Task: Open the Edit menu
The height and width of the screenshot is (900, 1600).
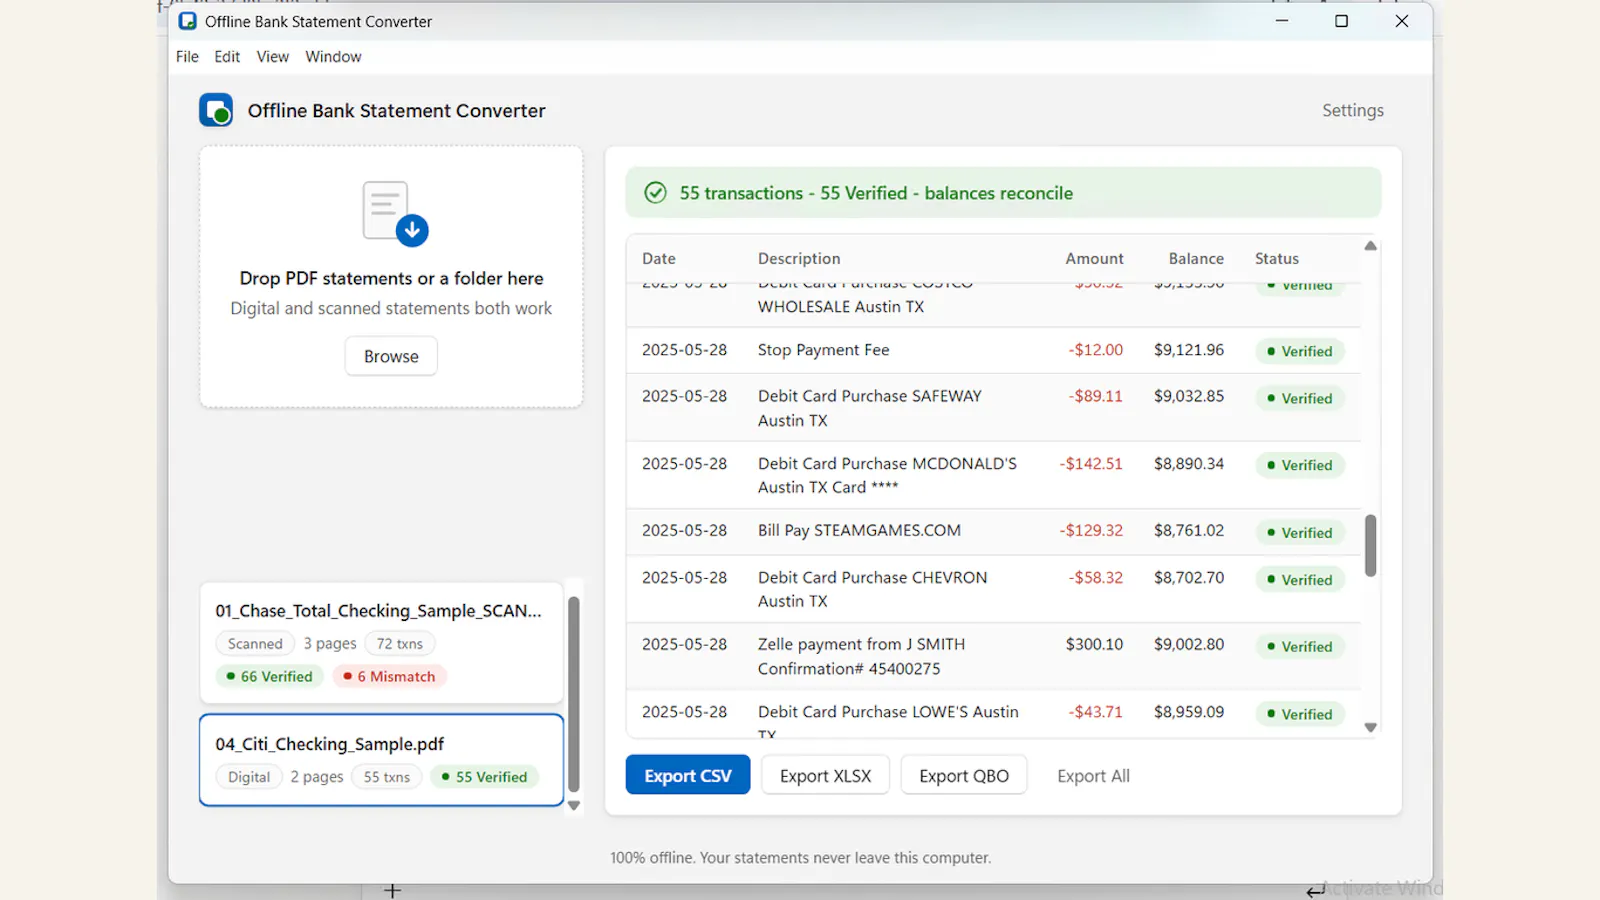Action: pyautogui.click(x=227, y=57)
